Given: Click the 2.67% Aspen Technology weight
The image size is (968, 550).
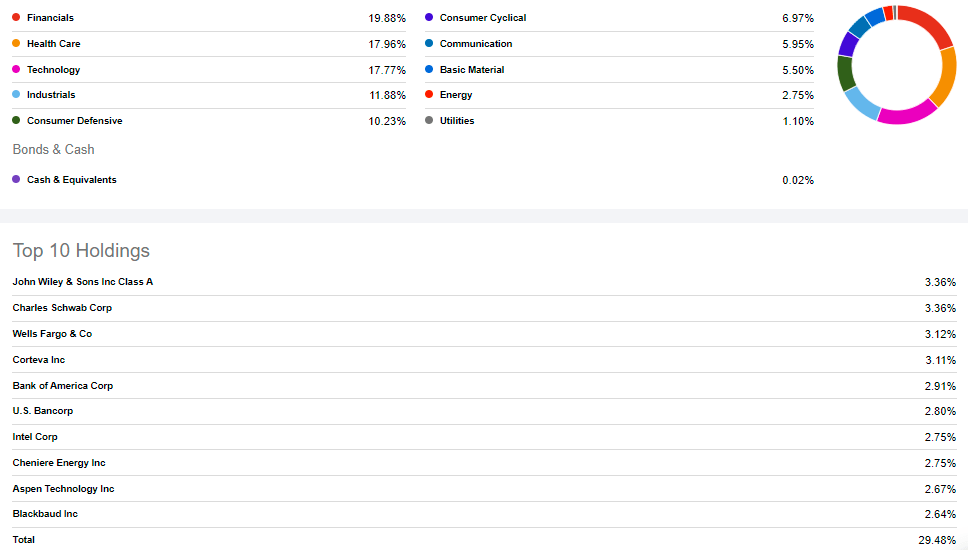Looking at the screenshot, I should (x=940, y=490).
